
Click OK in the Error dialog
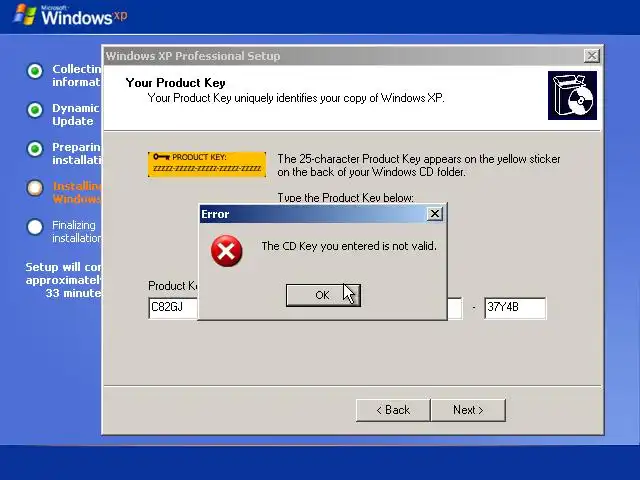click(x=323, y=295)
